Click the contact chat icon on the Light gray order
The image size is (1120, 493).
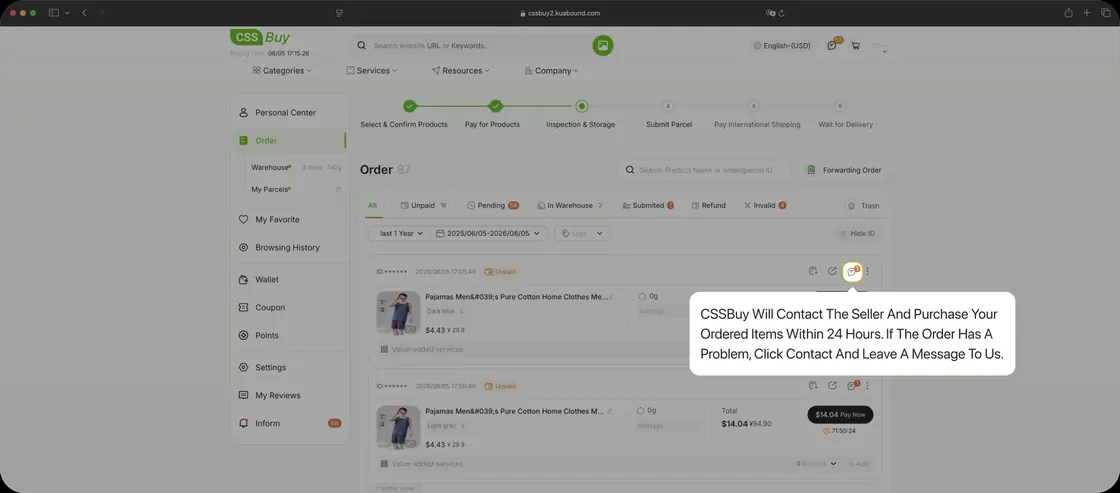coord(852,386)
